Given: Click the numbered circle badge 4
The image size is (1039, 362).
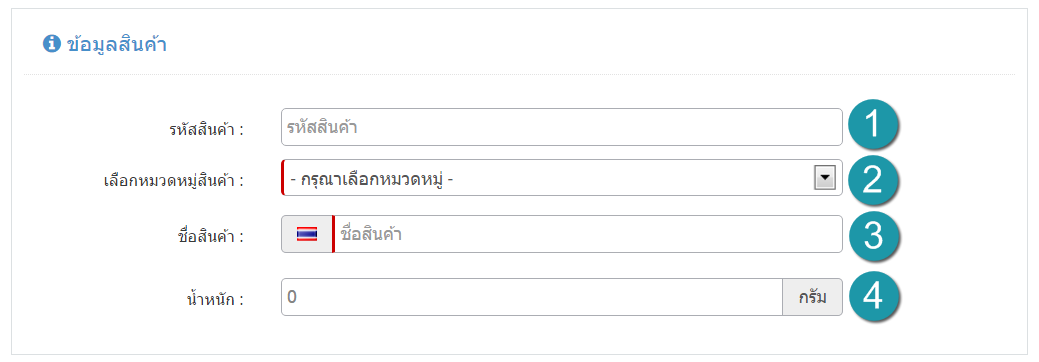Looking at the screenshot, I should 873,296.
